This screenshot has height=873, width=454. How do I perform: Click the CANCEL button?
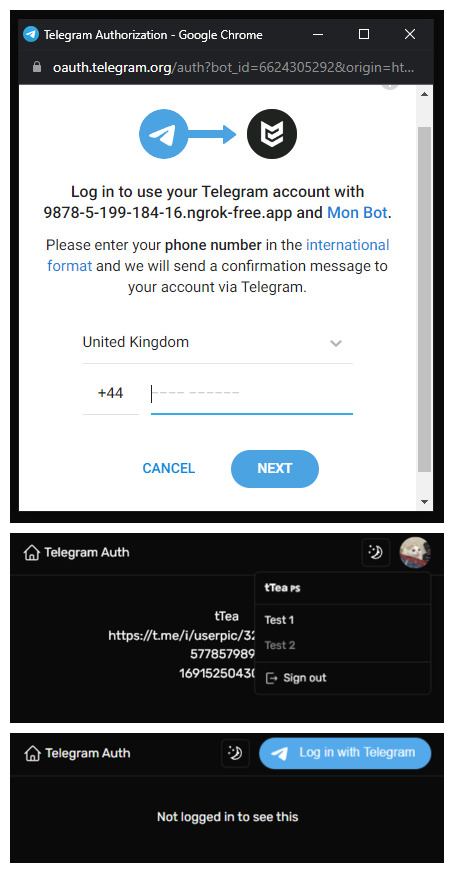169,468
